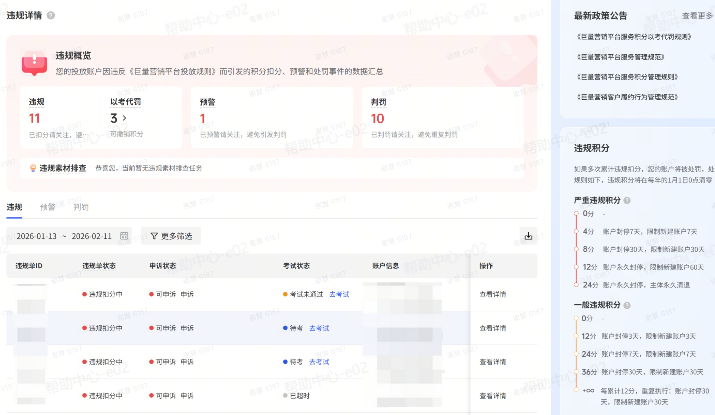Click the end date 2026-02-11 field
Screen dimensions: 715x415
point(92,236)
